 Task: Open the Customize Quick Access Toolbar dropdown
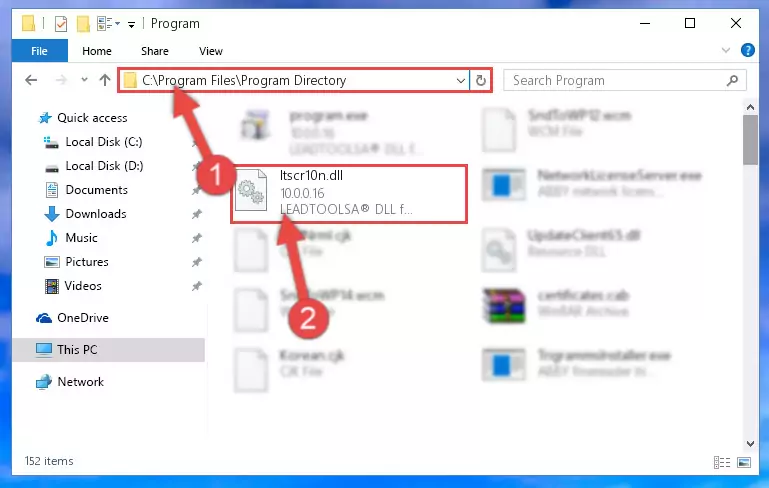pyautogui.click(x=131, y=24)
